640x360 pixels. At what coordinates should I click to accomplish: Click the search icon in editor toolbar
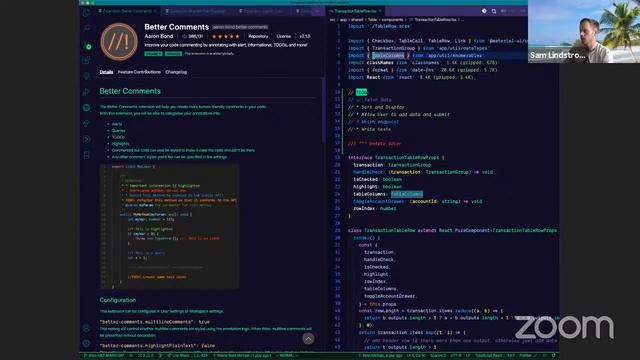[x=494, y=11]
